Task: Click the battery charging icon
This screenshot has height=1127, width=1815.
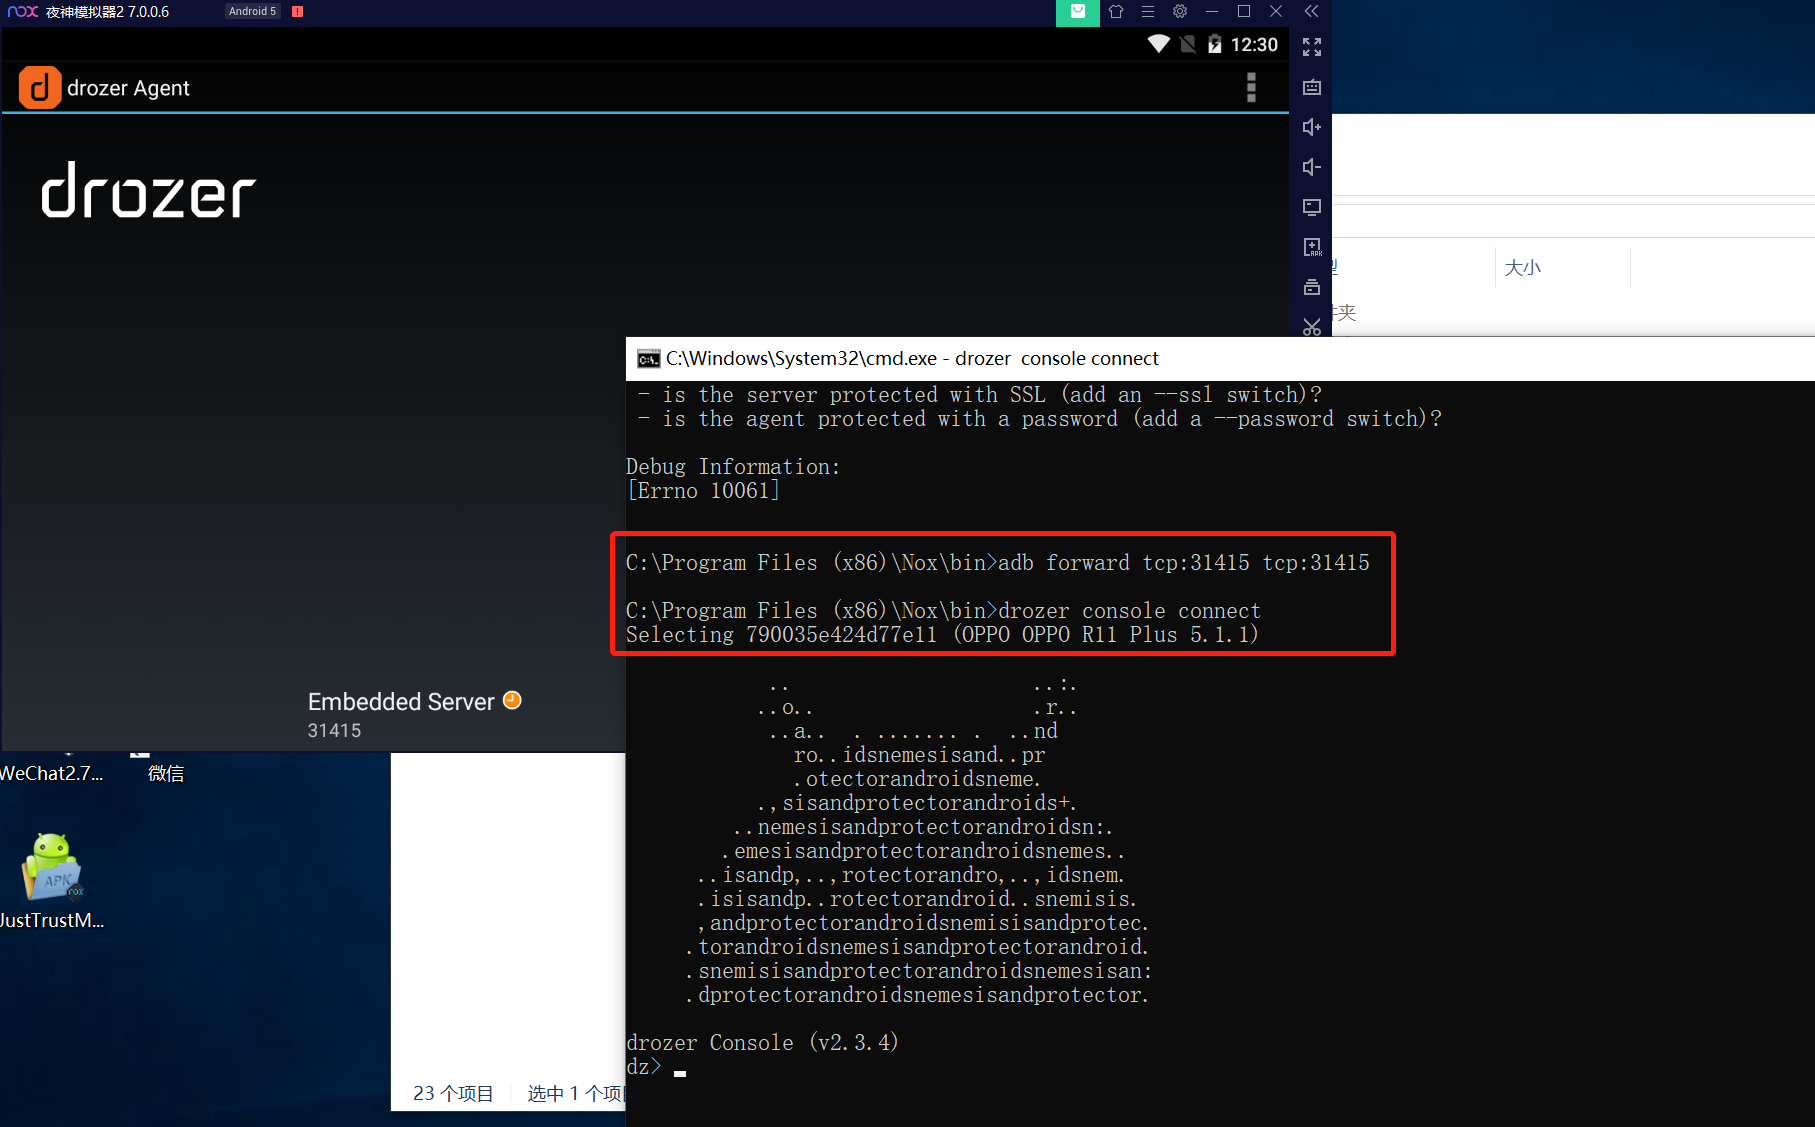Action: click(1214, 44)
